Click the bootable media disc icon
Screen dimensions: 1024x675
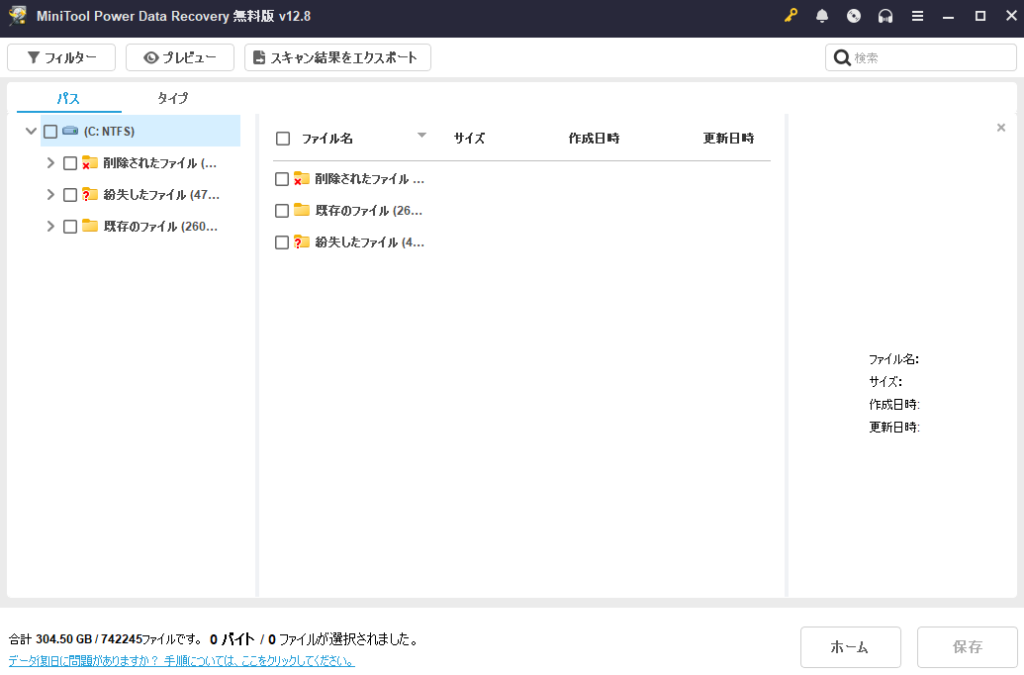coord(853,16)
